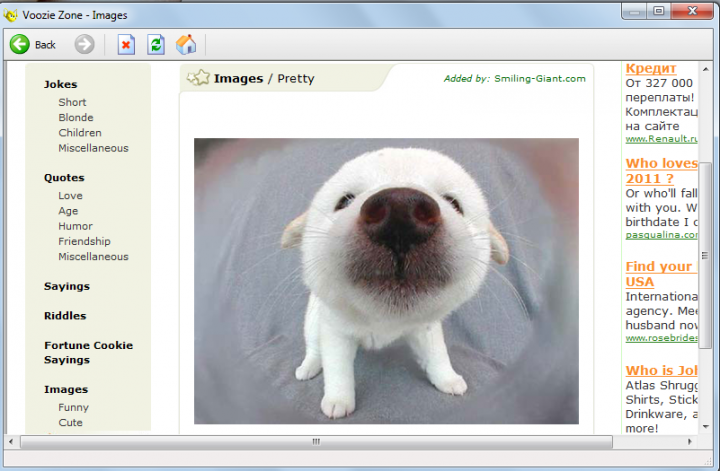Go to Home page via house icon
Image resolution: width=720 pixels, height=471 pixels.
pyautogui.click(x=186, y=44)
